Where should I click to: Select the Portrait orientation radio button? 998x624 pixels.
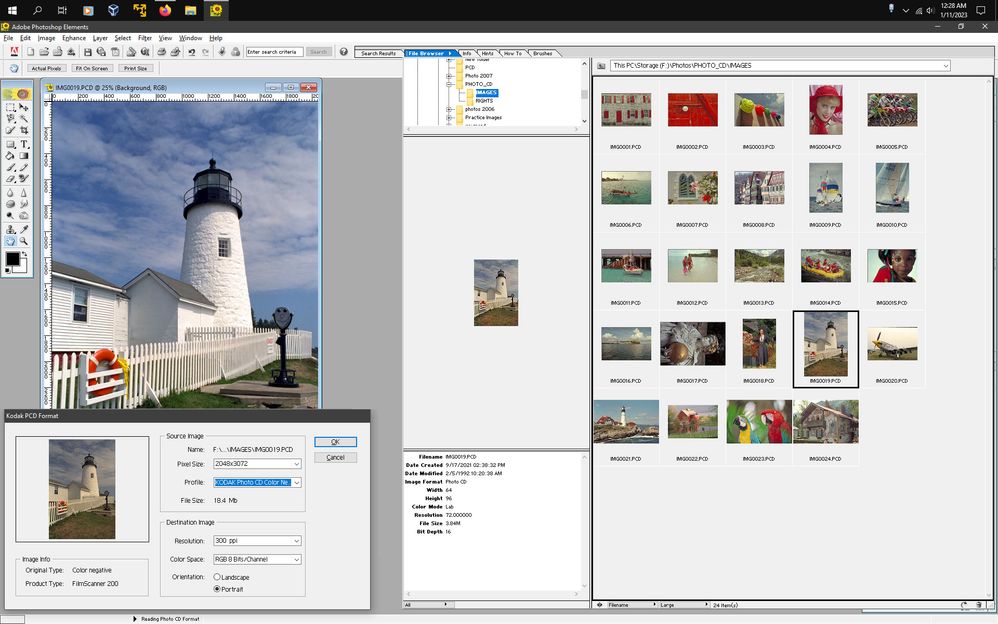coord(216,590)
